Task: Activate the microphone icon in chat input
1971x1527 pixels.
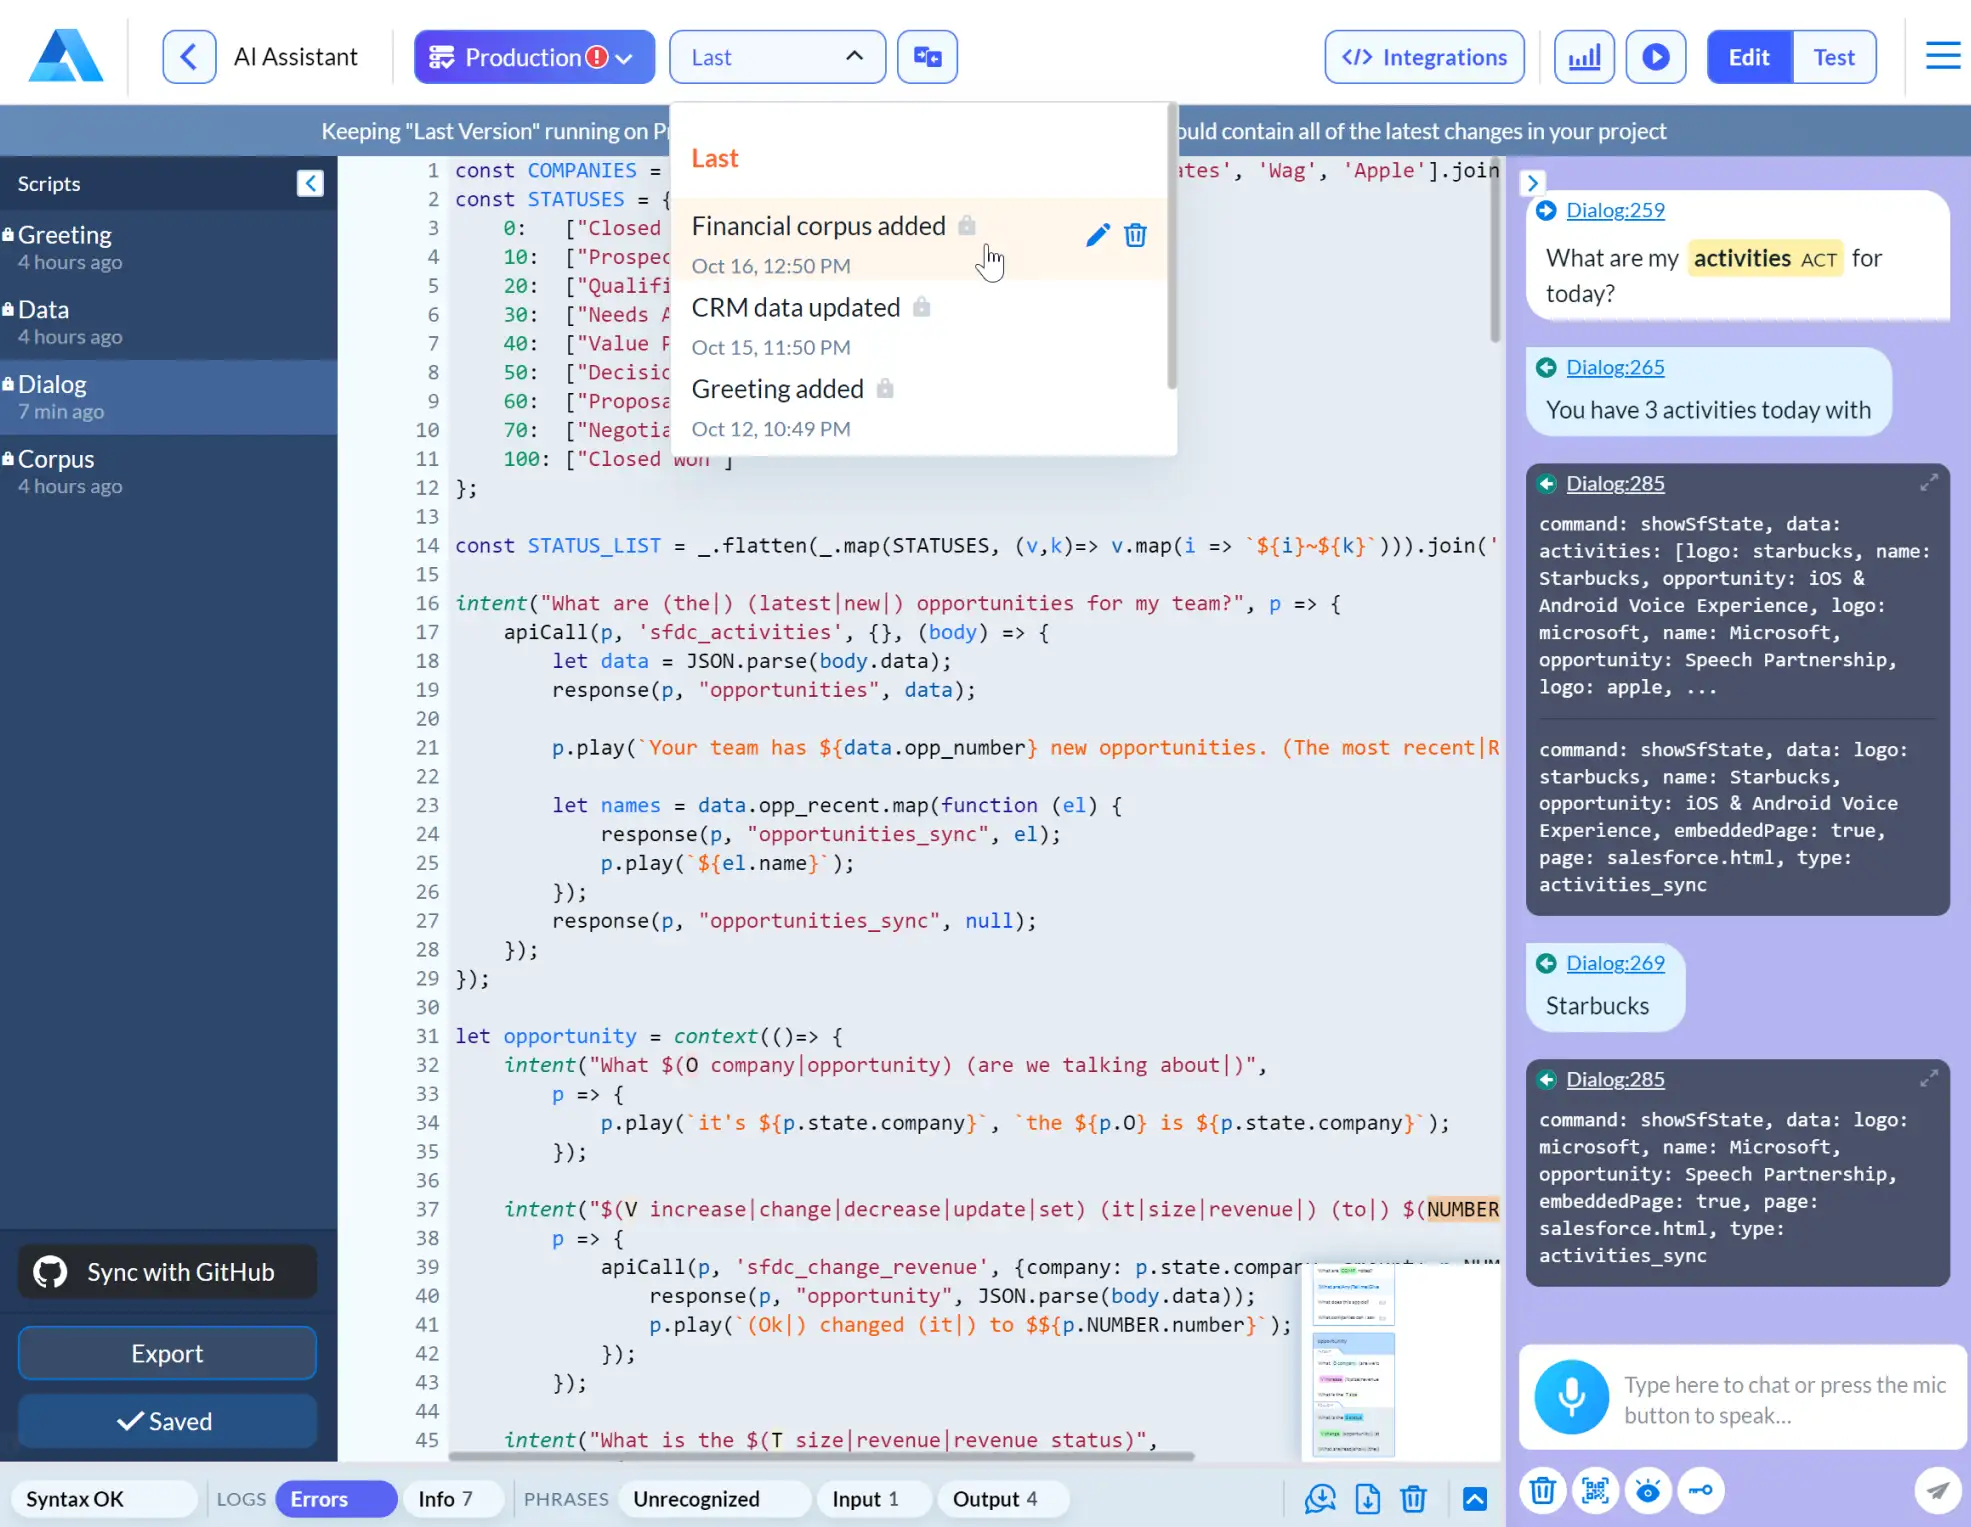Action: [x=1570, y=1396]
